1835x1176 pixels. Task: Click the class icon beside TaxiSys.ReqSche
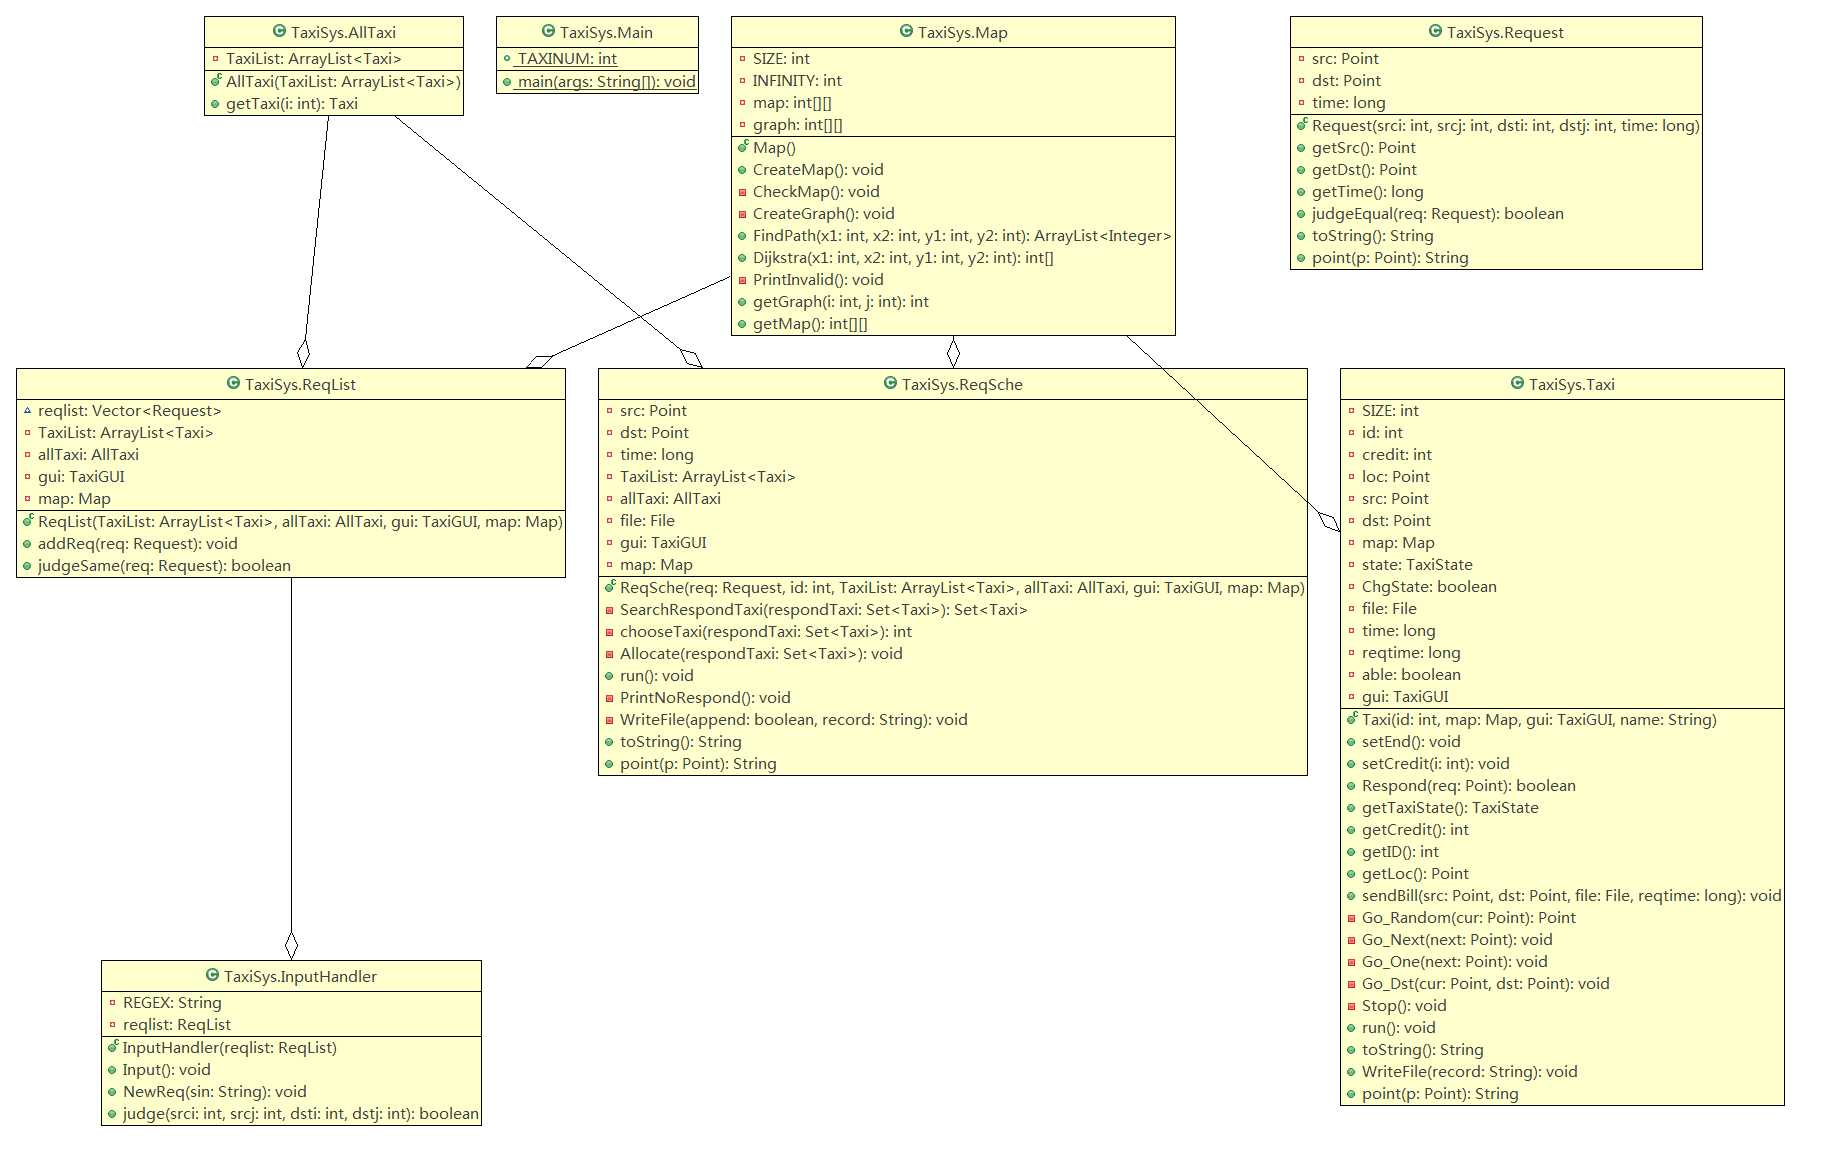[890, 384]
